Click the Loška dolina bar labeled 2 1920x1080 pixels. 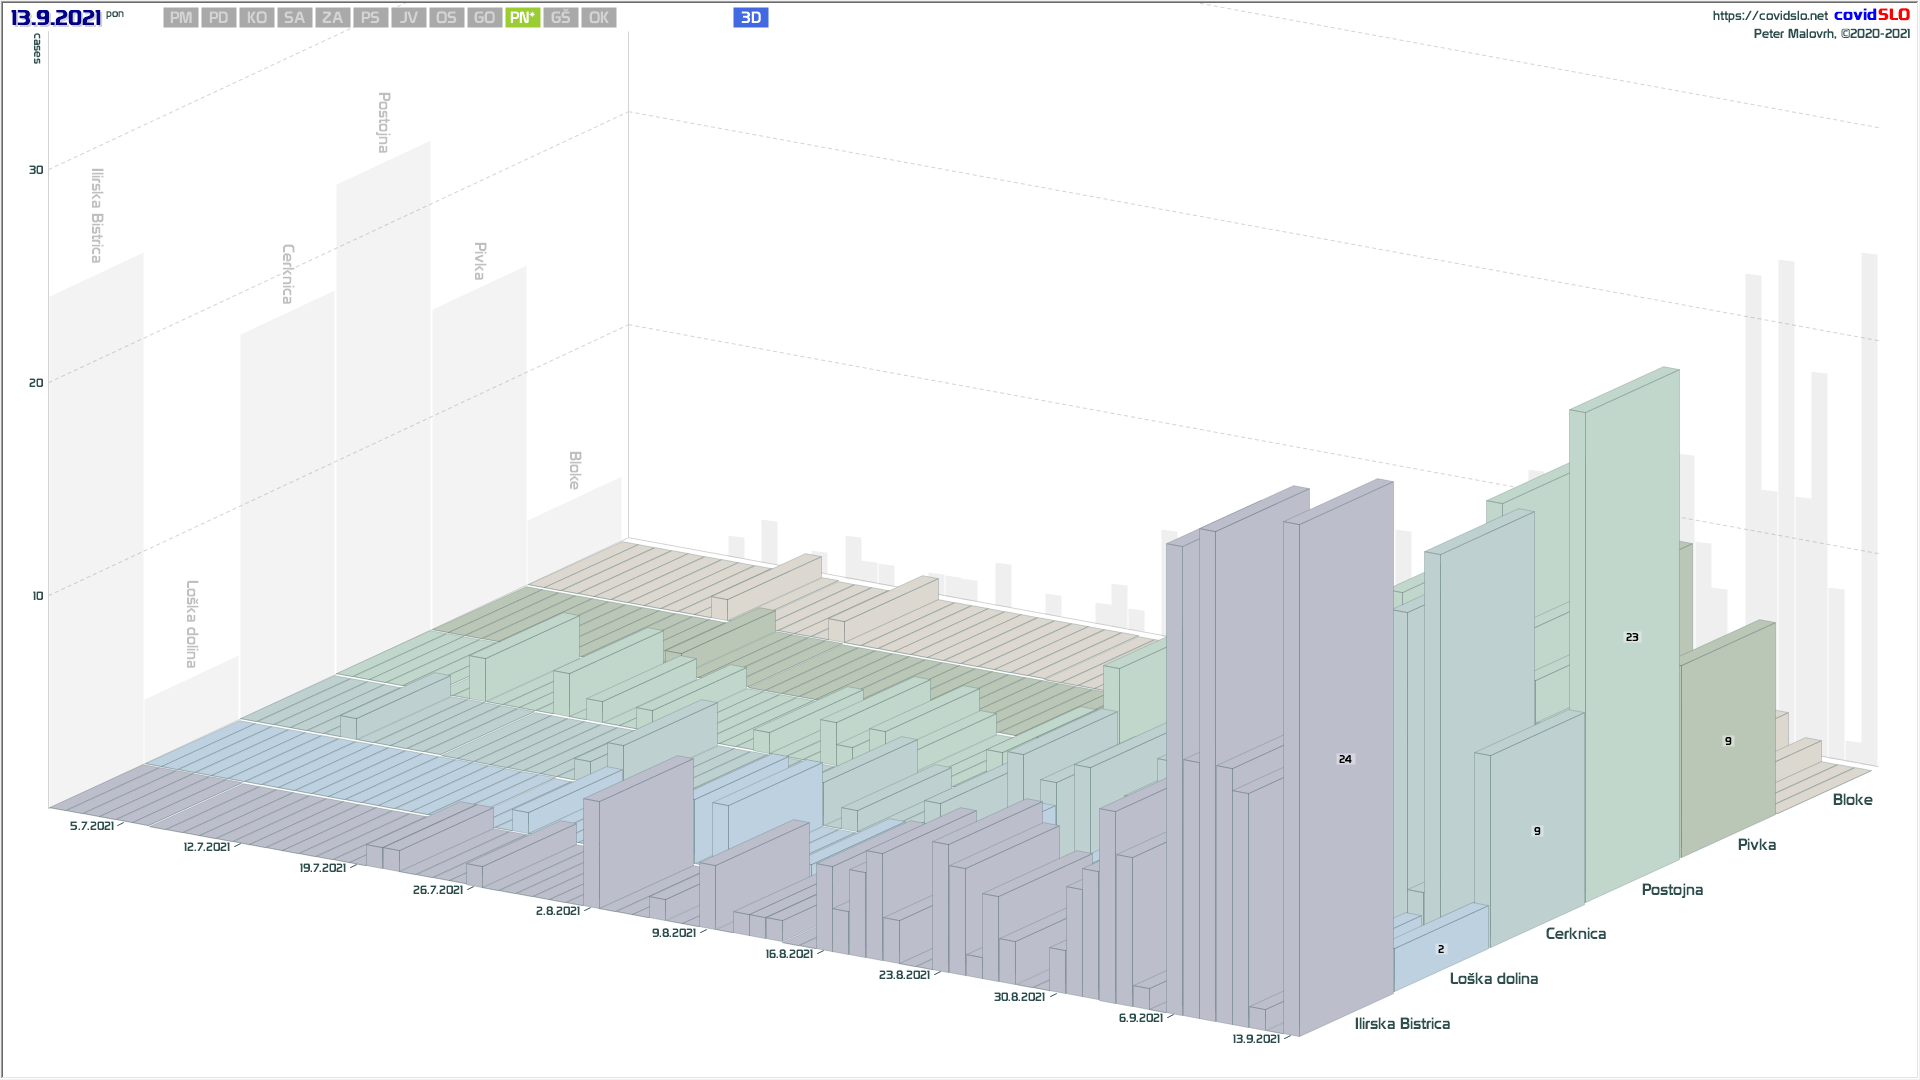click(1441, 949)
